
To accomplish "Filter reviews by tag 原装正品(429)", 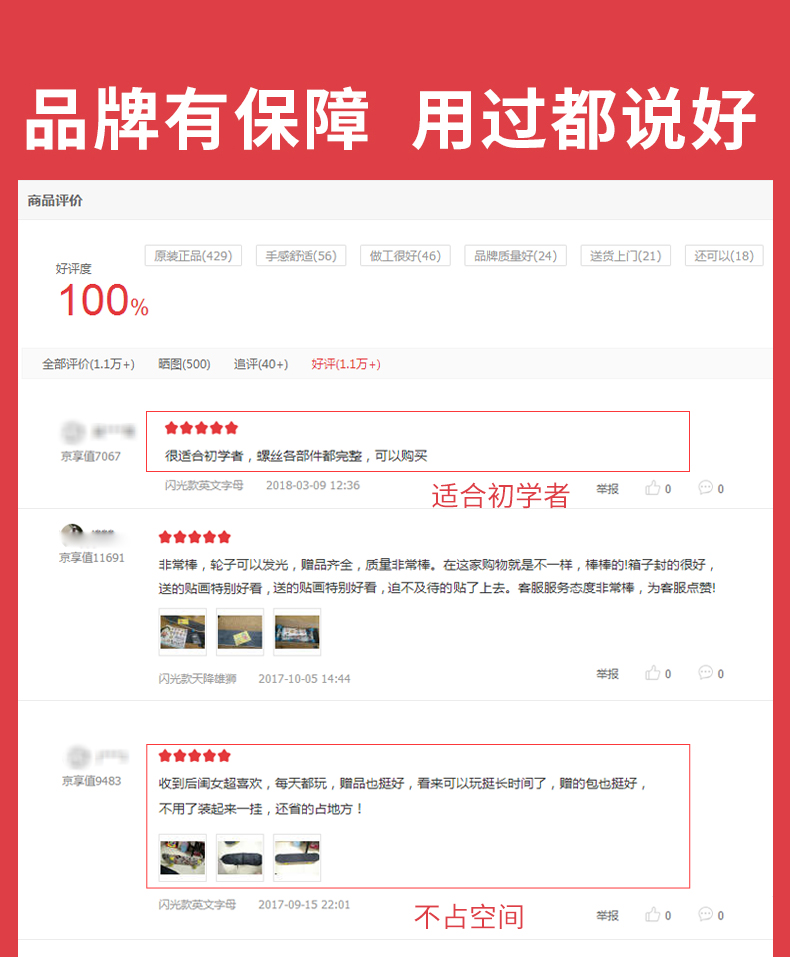I will pyautogui.click(x=193, y=256).
